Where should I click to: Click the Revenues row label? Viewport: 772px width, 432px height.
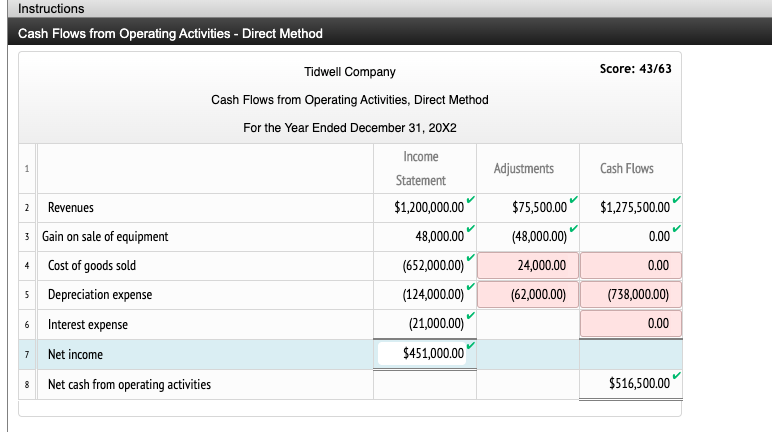coord(70,207)
